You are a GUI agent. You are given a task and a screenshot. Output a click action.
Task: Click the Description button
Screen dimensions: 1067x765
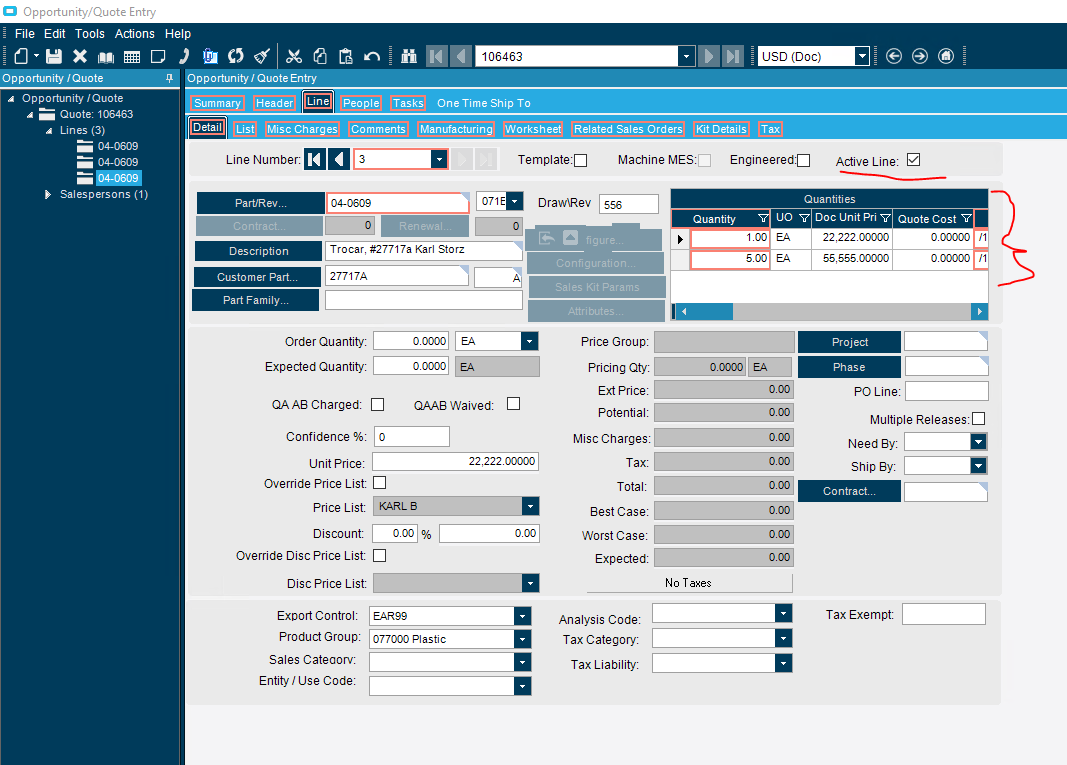259,251
